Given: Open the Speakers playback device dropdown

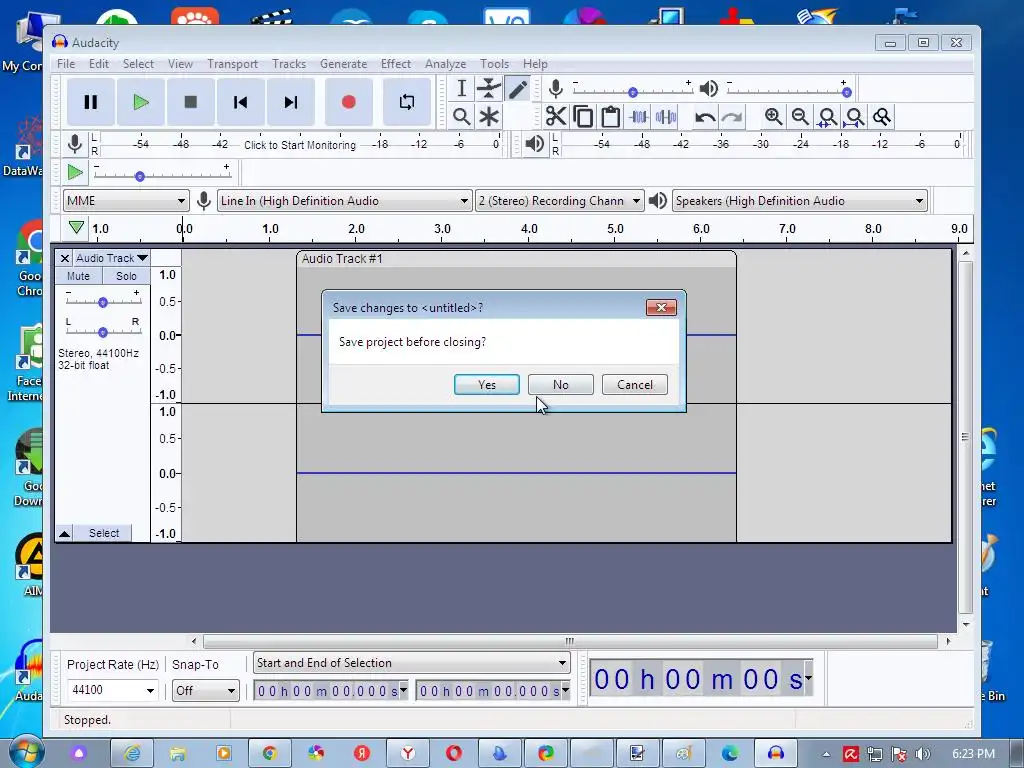Looking at the screenshot, I should (x=799, y=200).
